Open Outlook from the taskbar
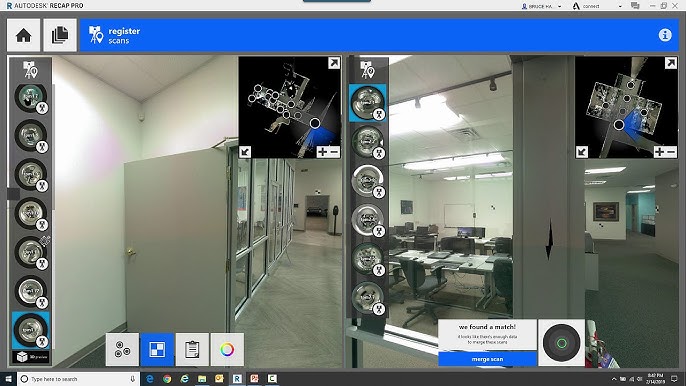The image size is (686, 386). (219, 379)
